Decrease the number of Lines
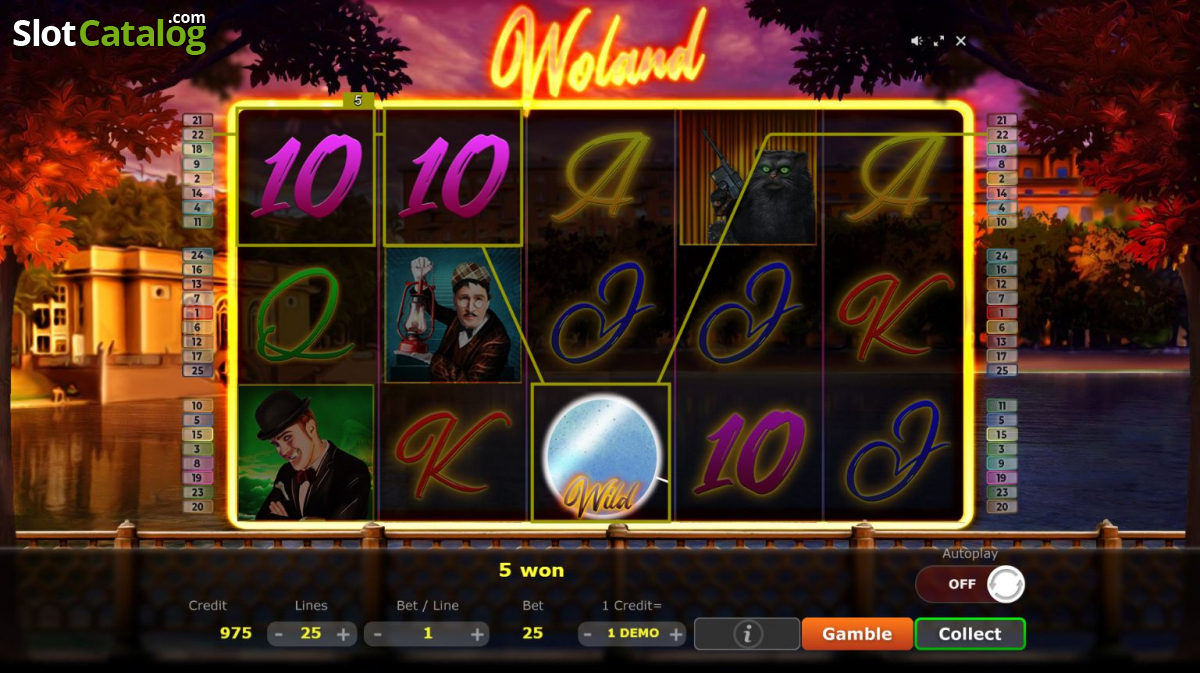This screenshot has width=1200, height=673. (279, 634)
